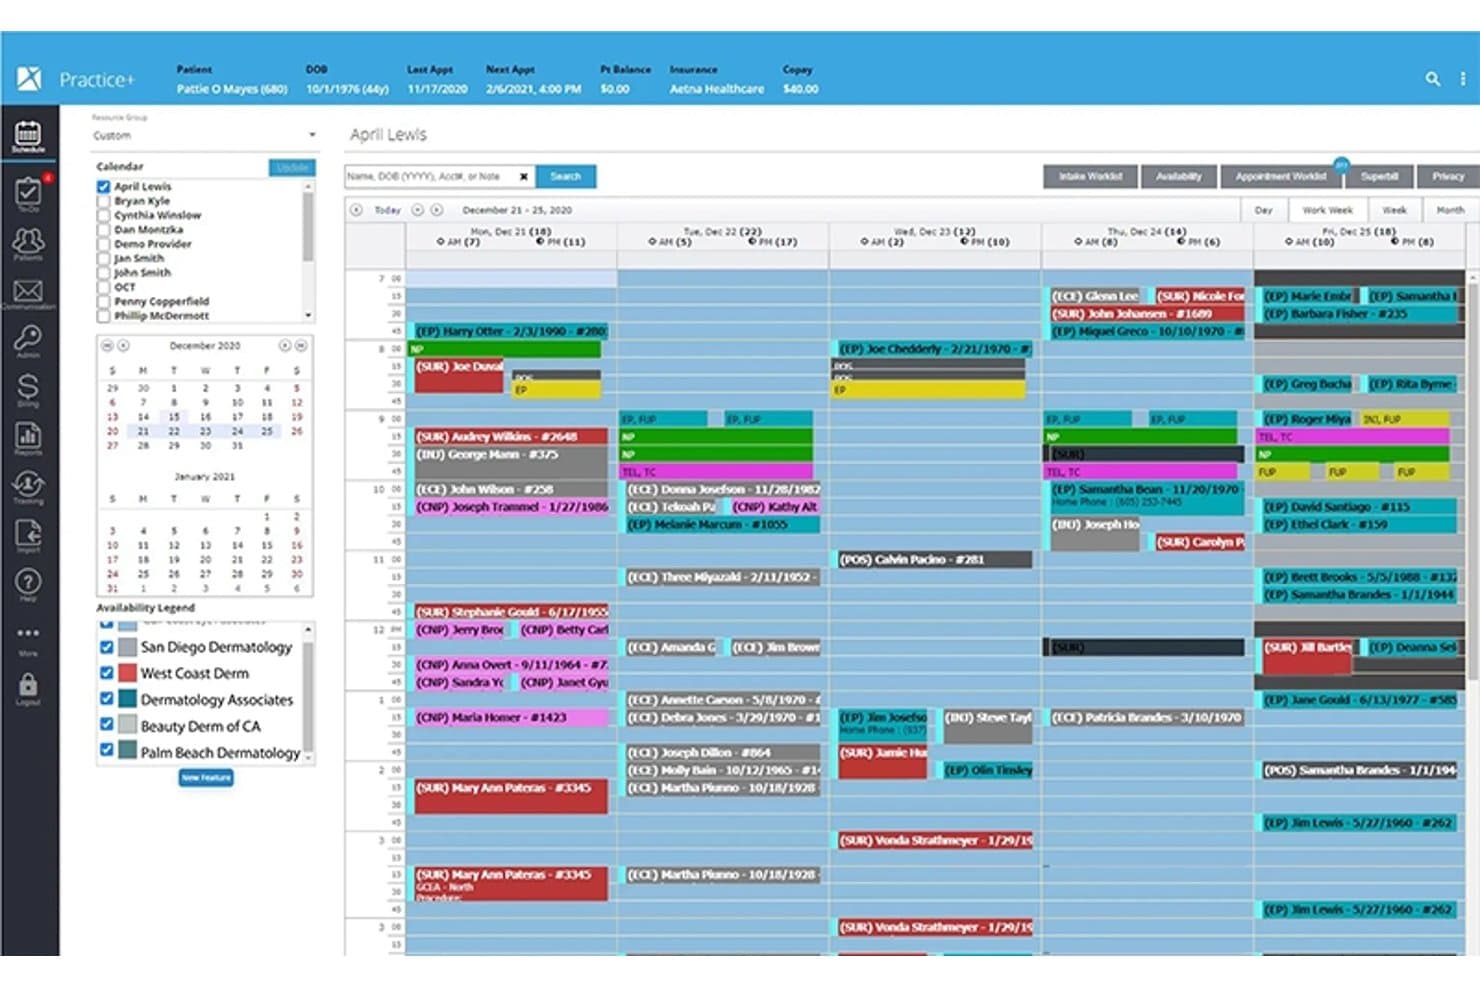This screenshot has width=1480, height=987.
Task: Switch to Day view tab
Action: click(x=1263, y=210)
